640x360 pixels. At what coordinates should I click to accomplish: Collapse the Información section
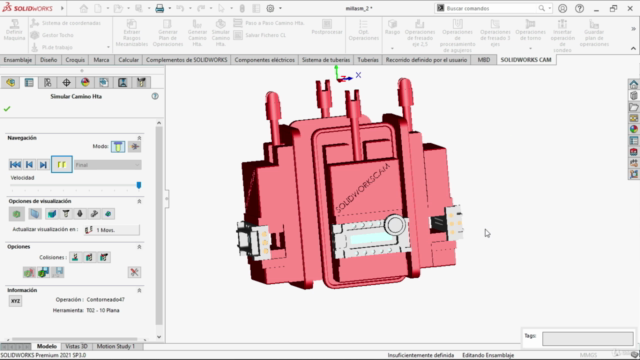(139, 290)
